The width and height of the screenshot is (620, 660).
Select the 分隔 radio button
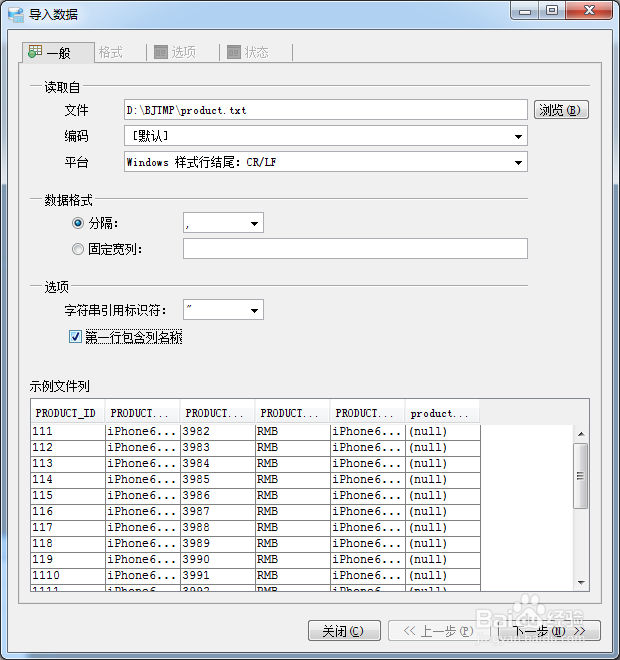(78, 223)
